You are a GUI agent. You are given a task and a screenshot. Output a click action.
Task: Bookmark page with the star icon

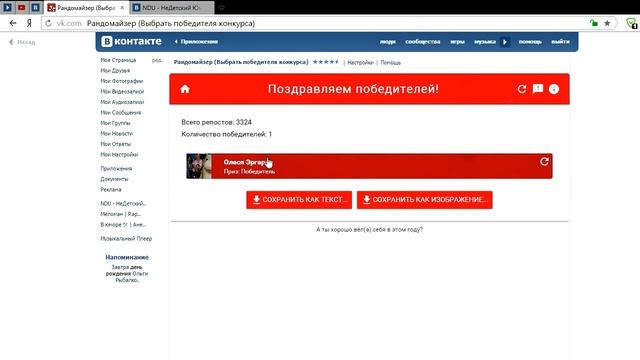coord(607,23)
